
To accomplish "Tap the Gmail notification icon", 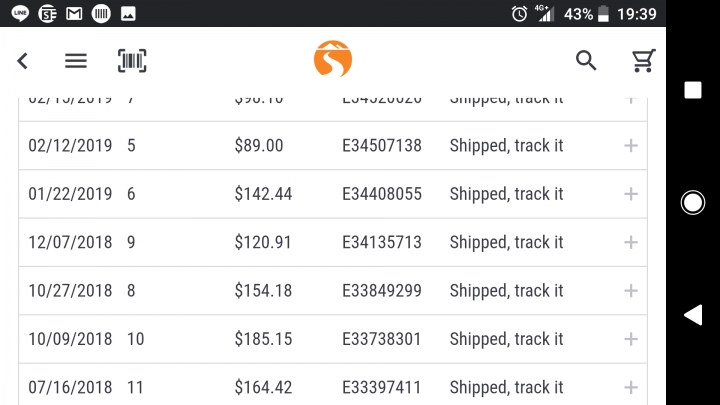I will [x=74, y=14].
